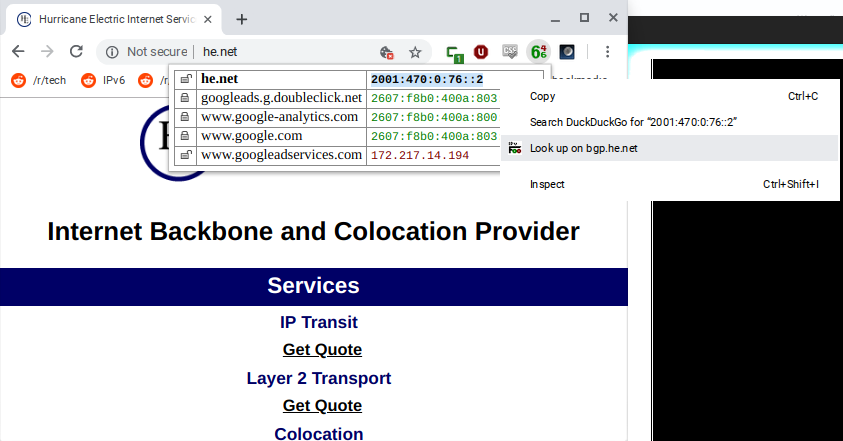This screenshot has height=441, width=843.
Task: Bookmark this page with the star icon
Action: (x=415, y=52)
